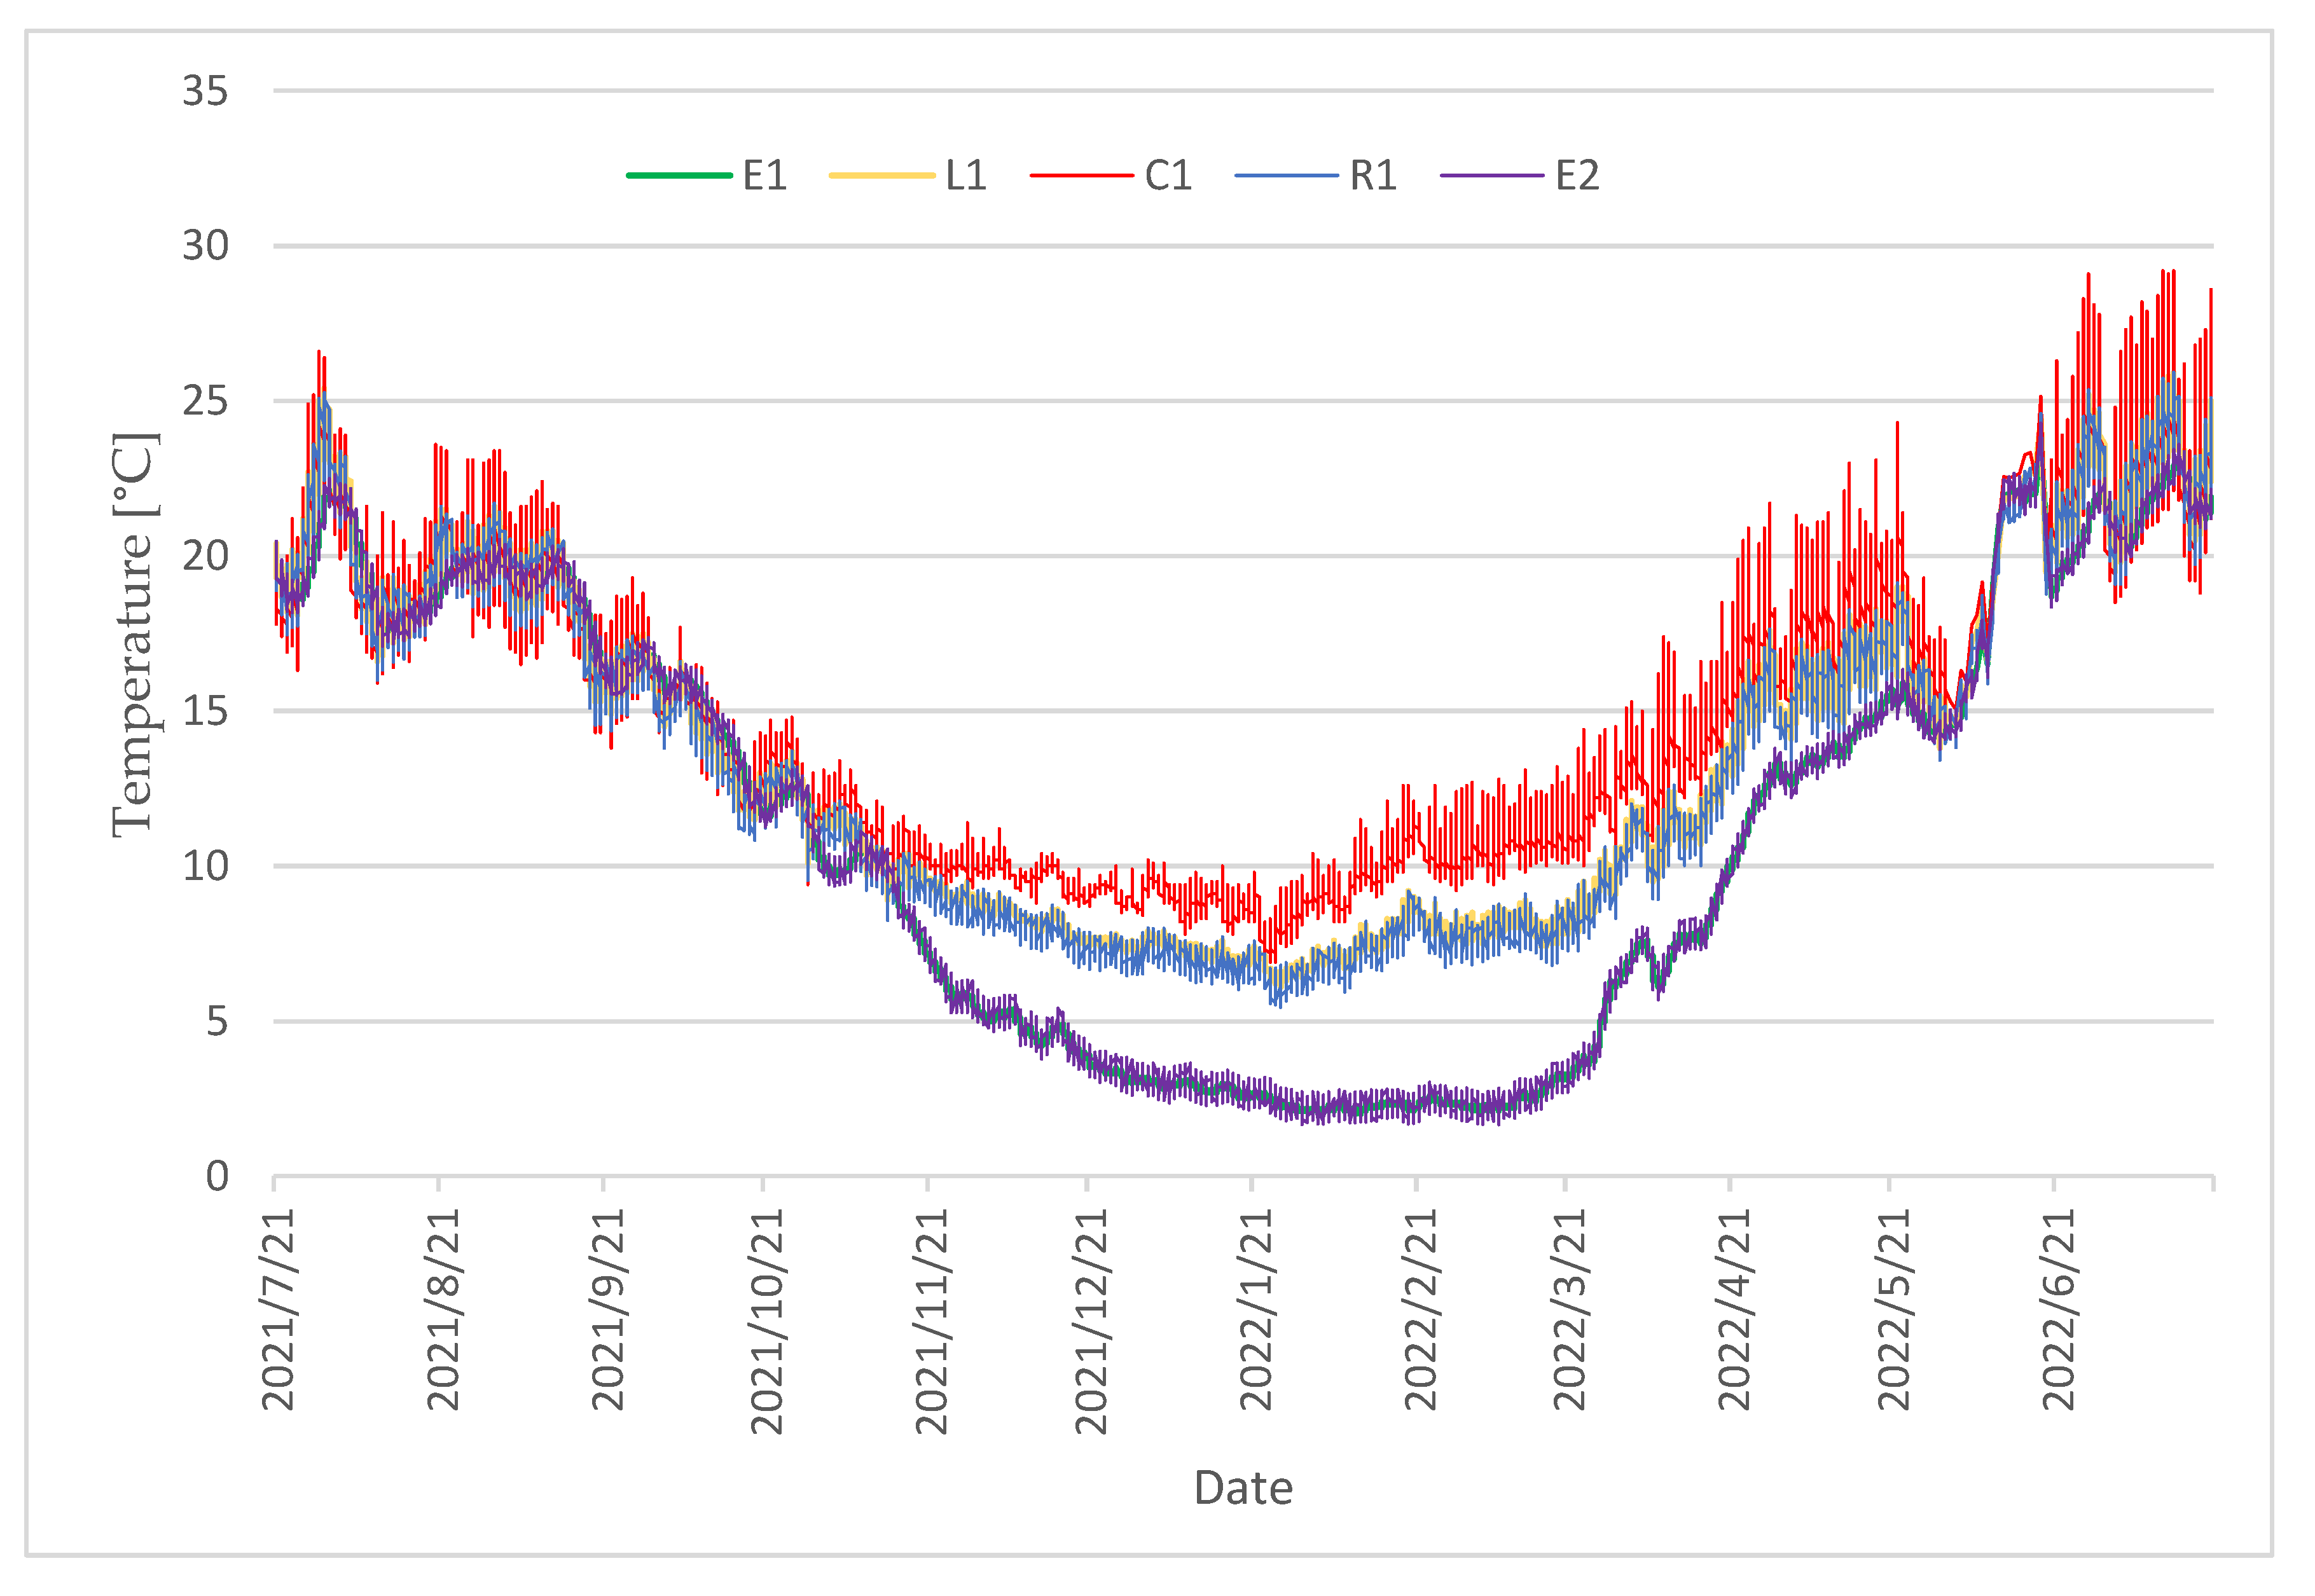Click the red C1 legend line swatch
The height and width of the screenshot is (1596, 2315).
(1082, 176)
